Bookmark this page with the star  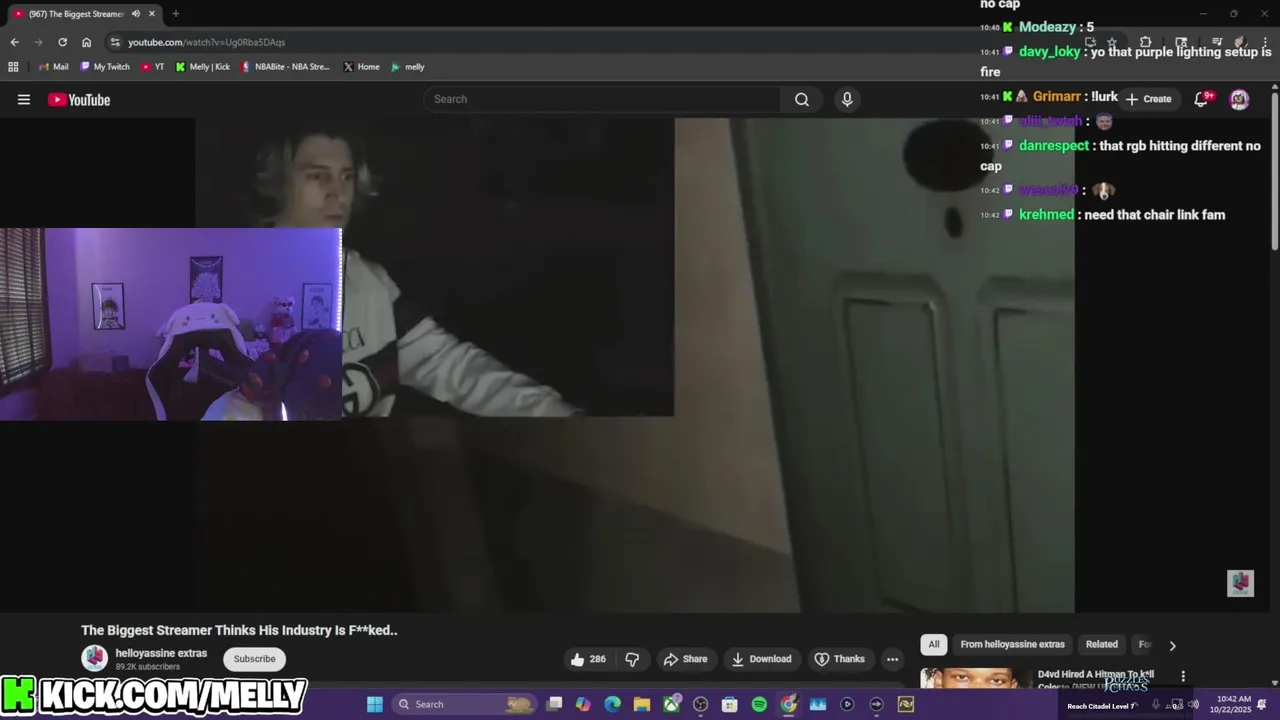[1112, 42]
